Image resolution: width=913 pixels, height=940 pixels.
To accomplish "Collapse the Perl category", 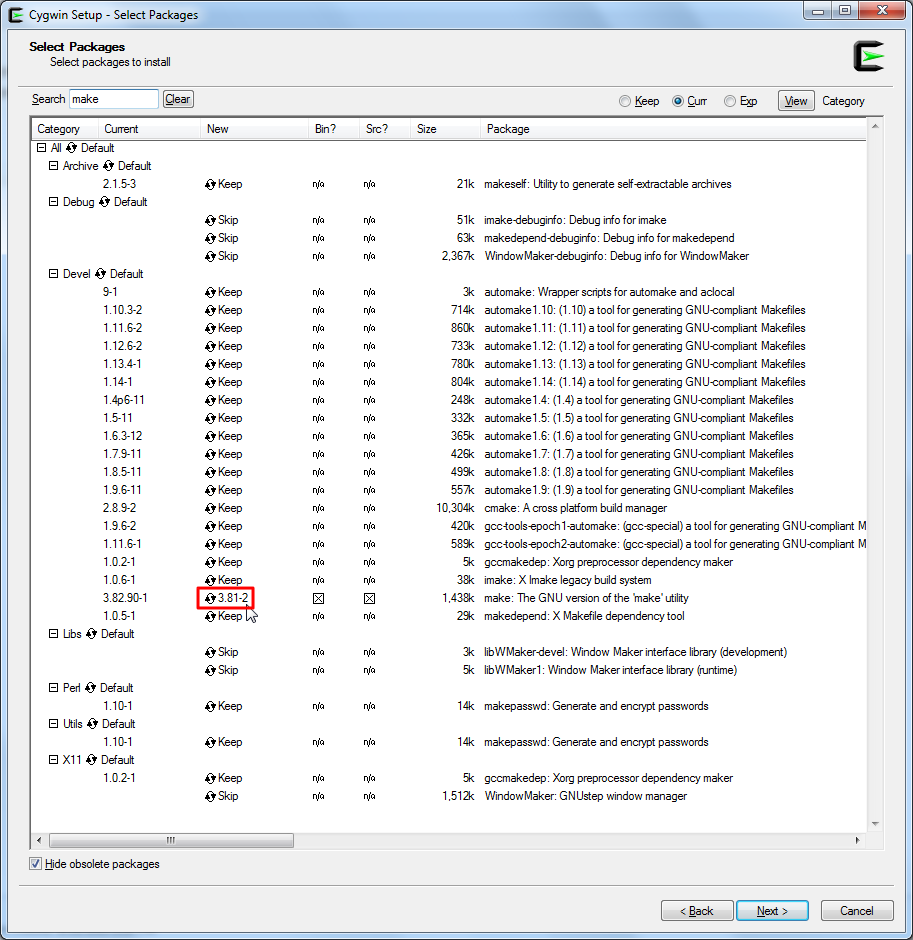I will pyautogui.click(x=53, y=687).
